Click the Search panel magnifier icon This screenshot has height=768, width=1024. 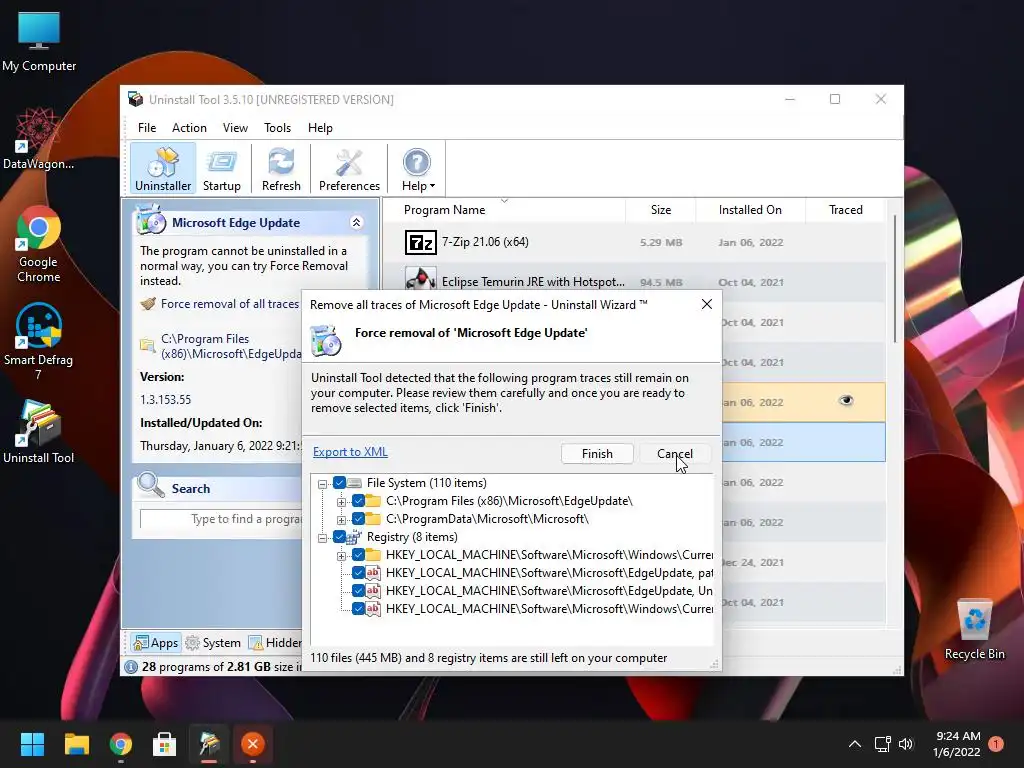coord(151,485)
